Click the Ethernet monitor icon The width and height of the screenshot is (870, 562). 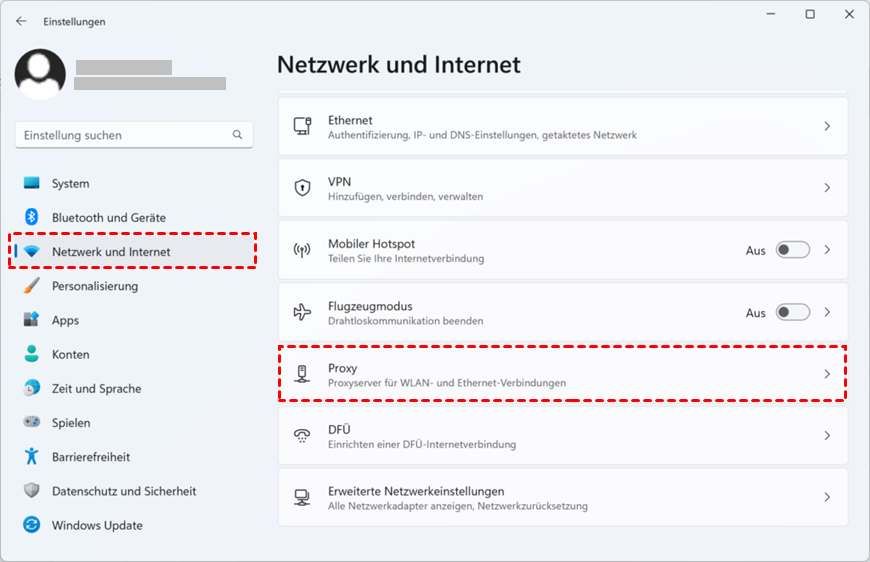click(x=302, y=126)
